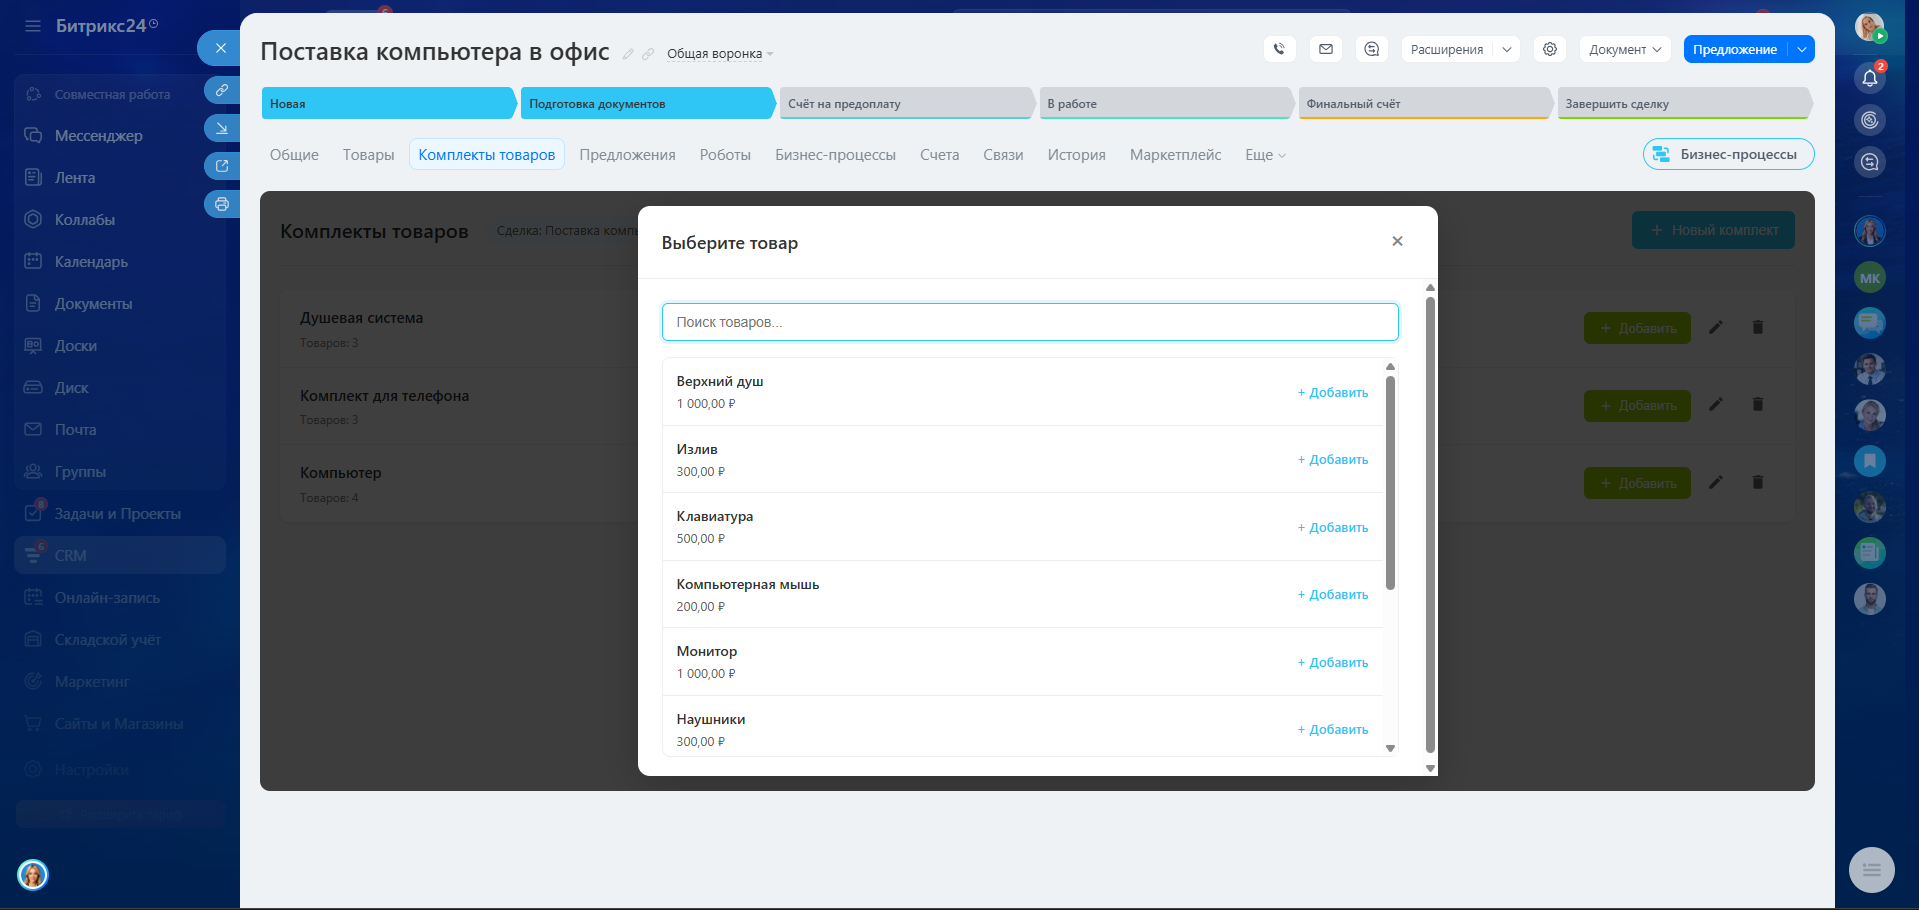
Task: Switch to the История tab
Action: click(1076, 155)
